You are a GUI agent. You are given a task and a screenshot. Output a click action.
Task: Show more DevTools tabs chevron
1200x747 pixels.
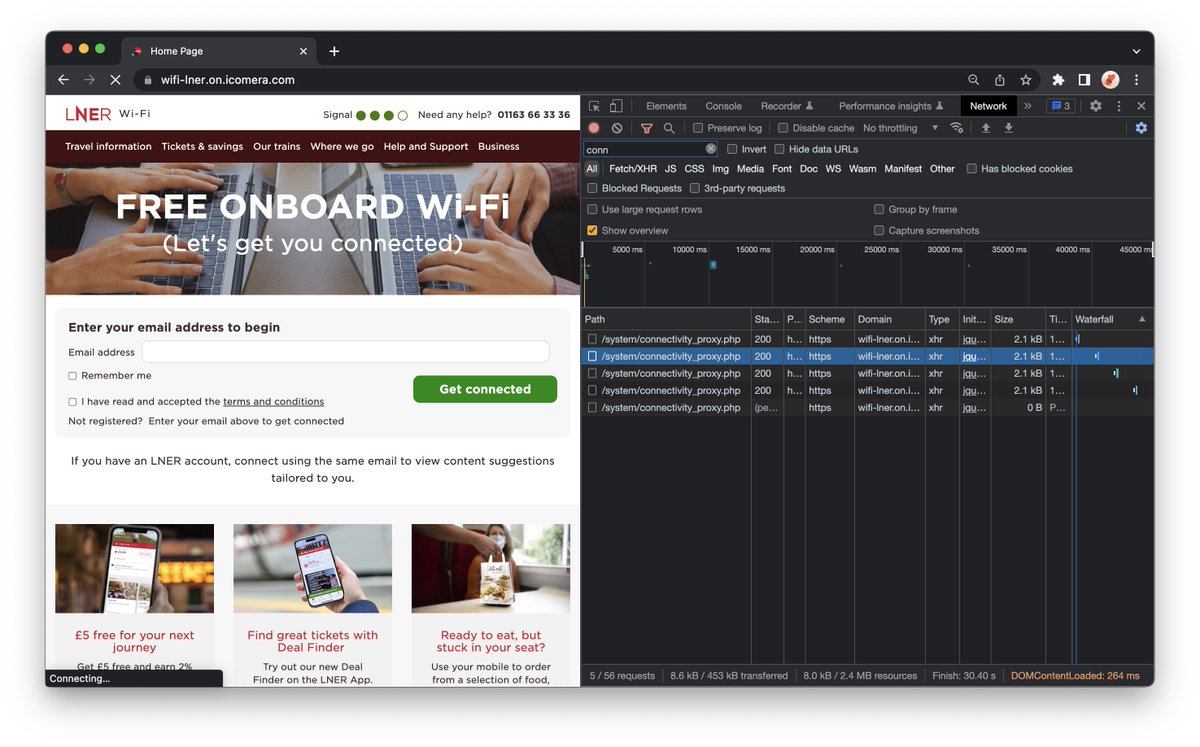pyautogui.click(x=1027, y=106)
